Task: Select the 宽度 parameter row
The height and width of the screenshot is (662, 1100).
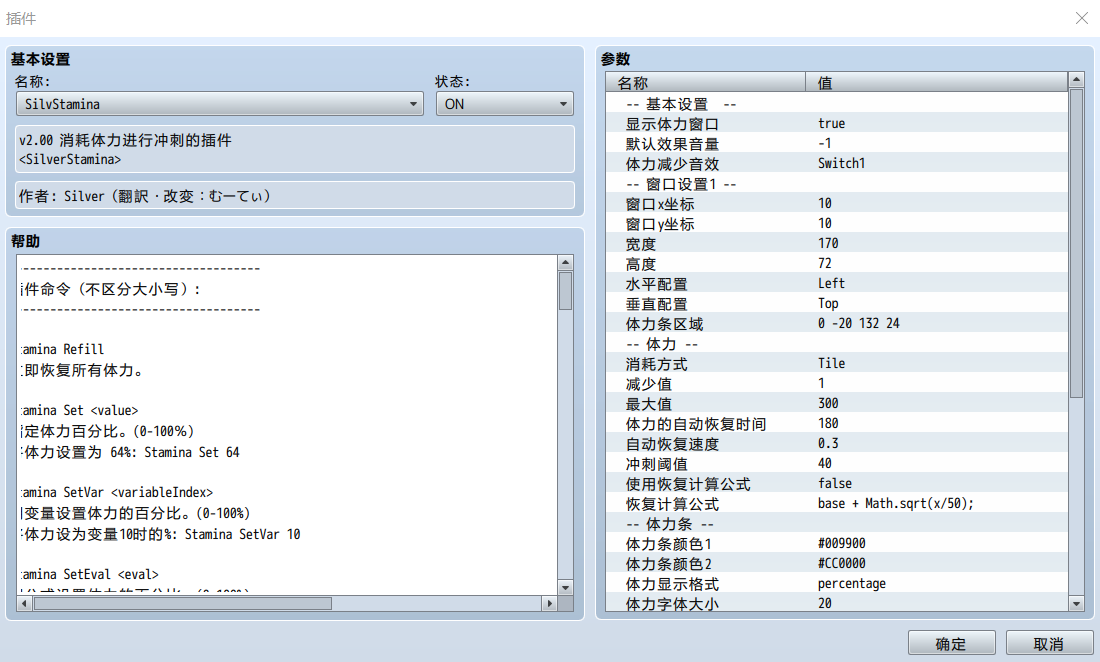Action: coord(837,243)
